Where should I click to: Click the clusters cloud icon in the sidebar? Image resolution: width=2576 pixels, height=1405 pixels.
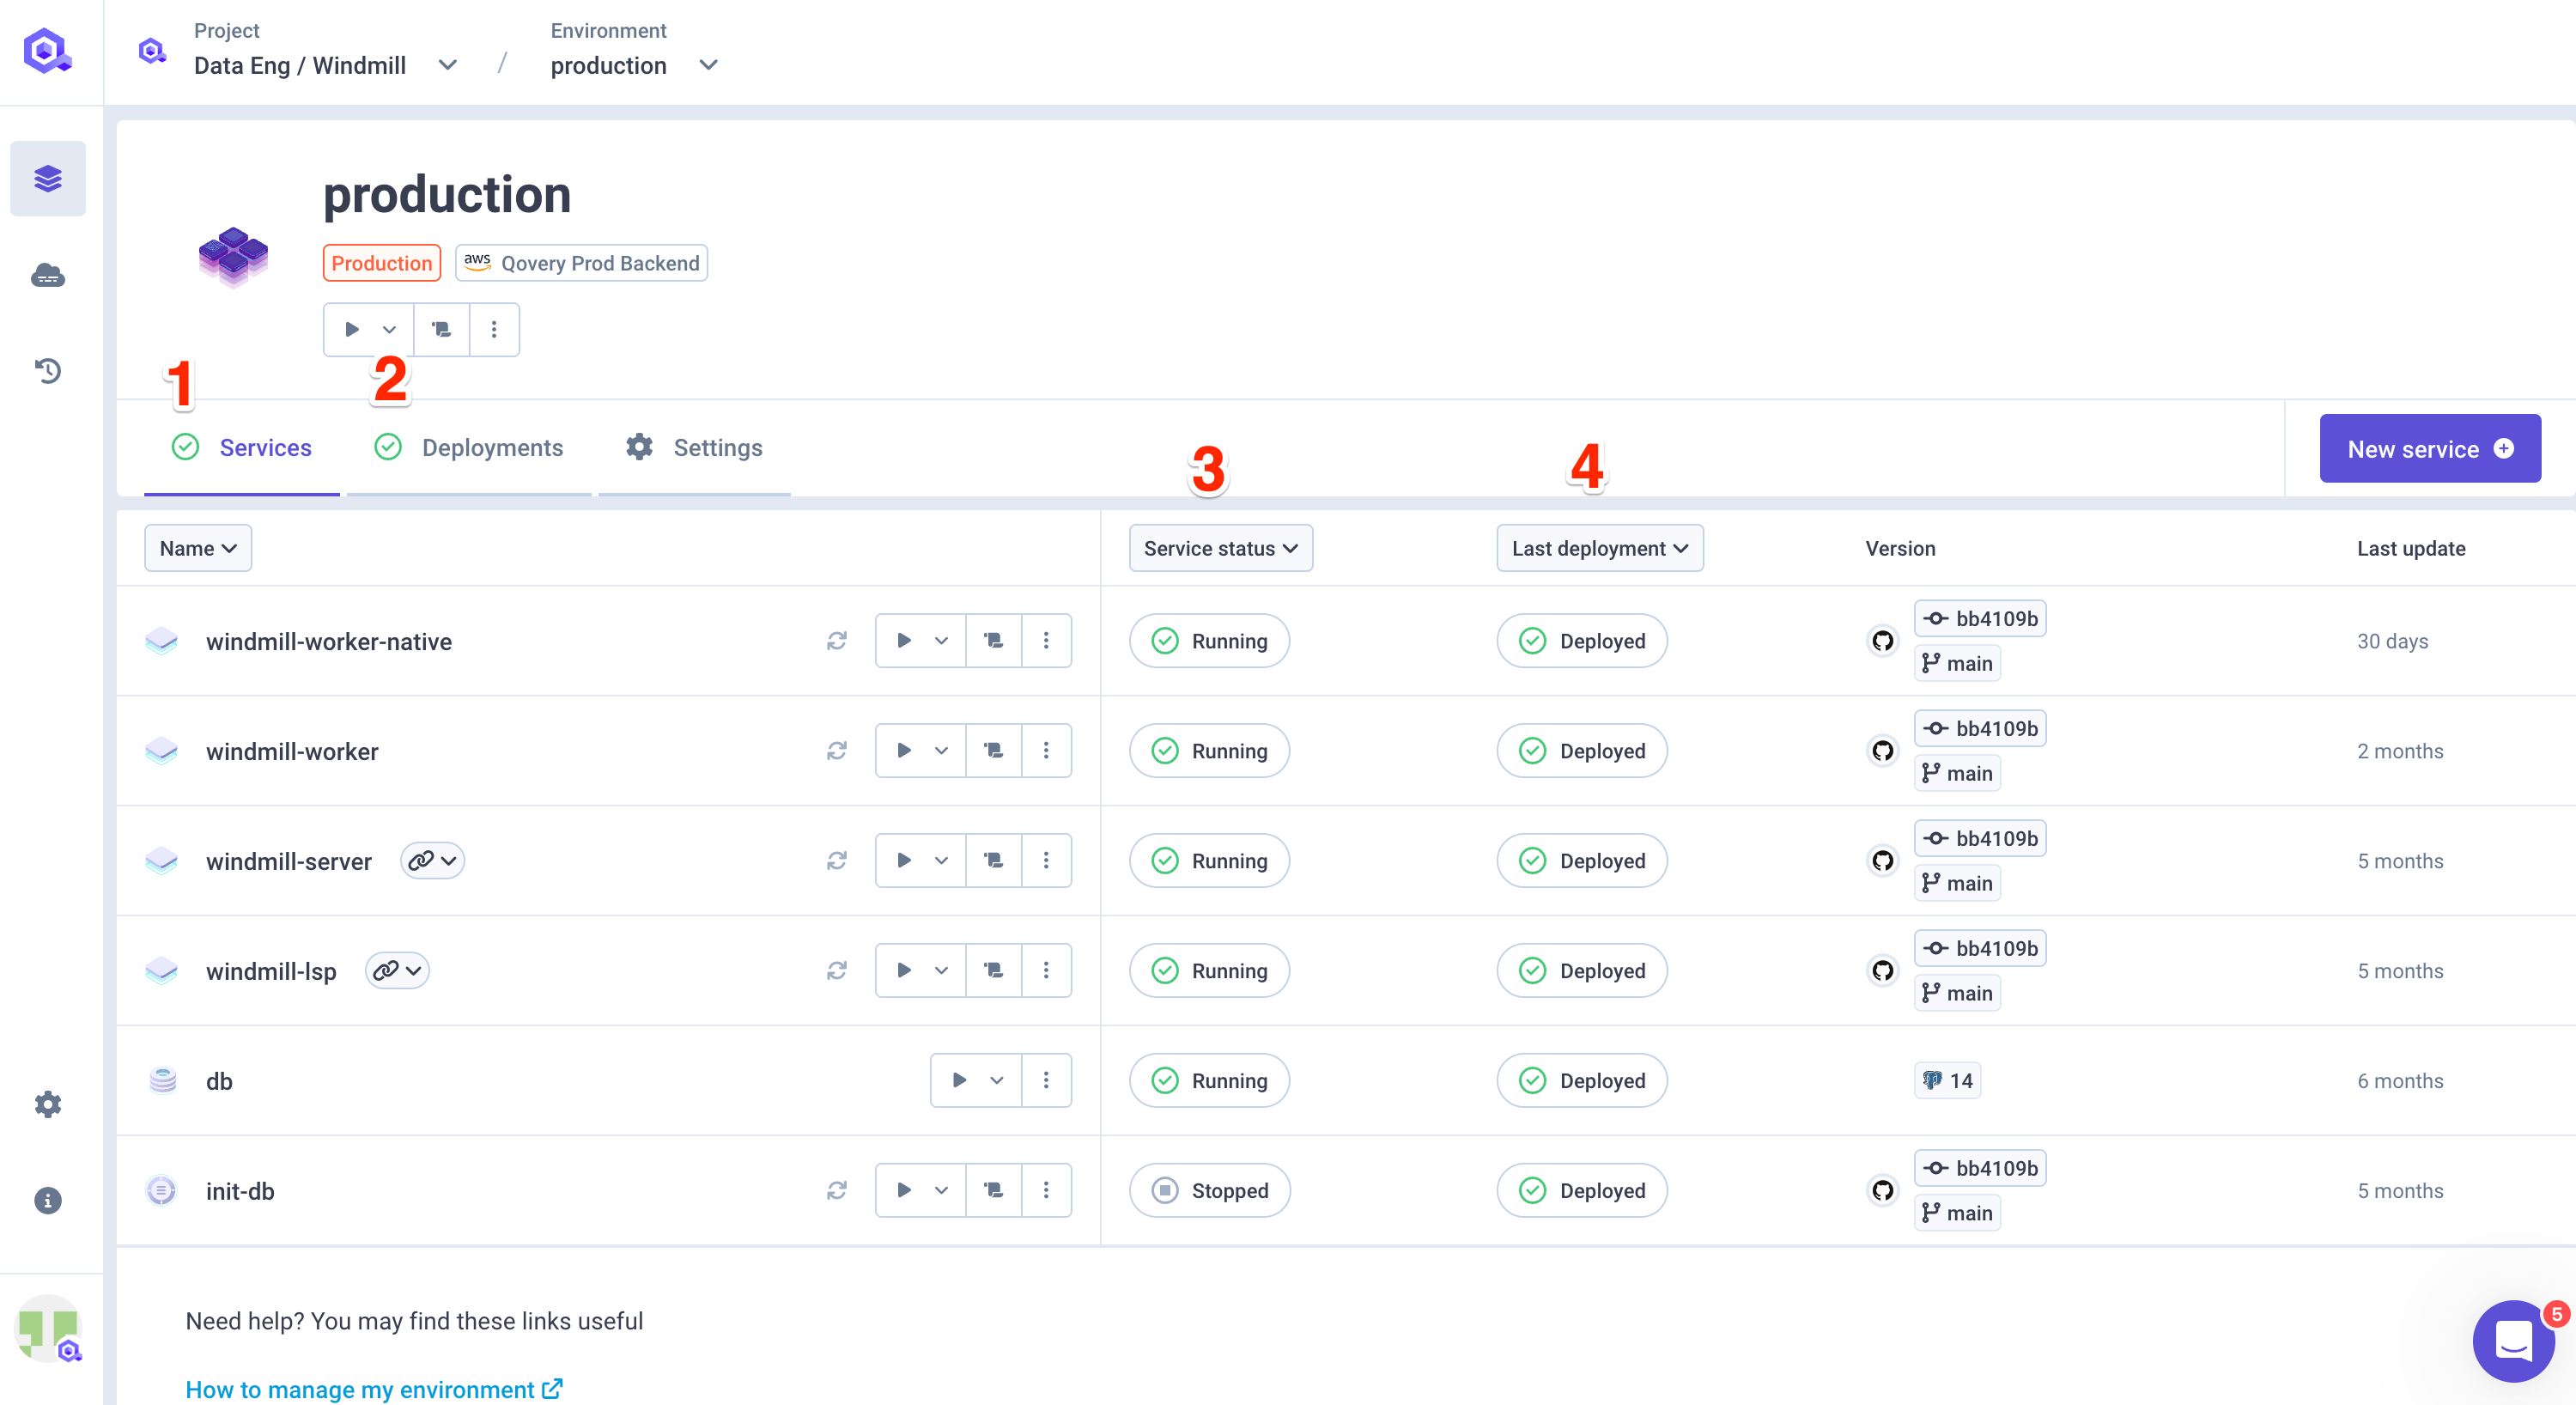[48, 275]
